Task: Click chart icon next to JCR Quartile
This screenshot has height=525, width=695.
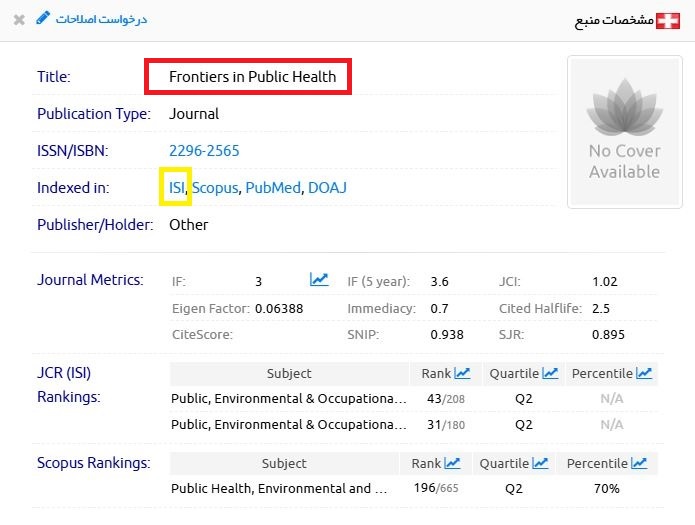Action: (x=550, y=374)
